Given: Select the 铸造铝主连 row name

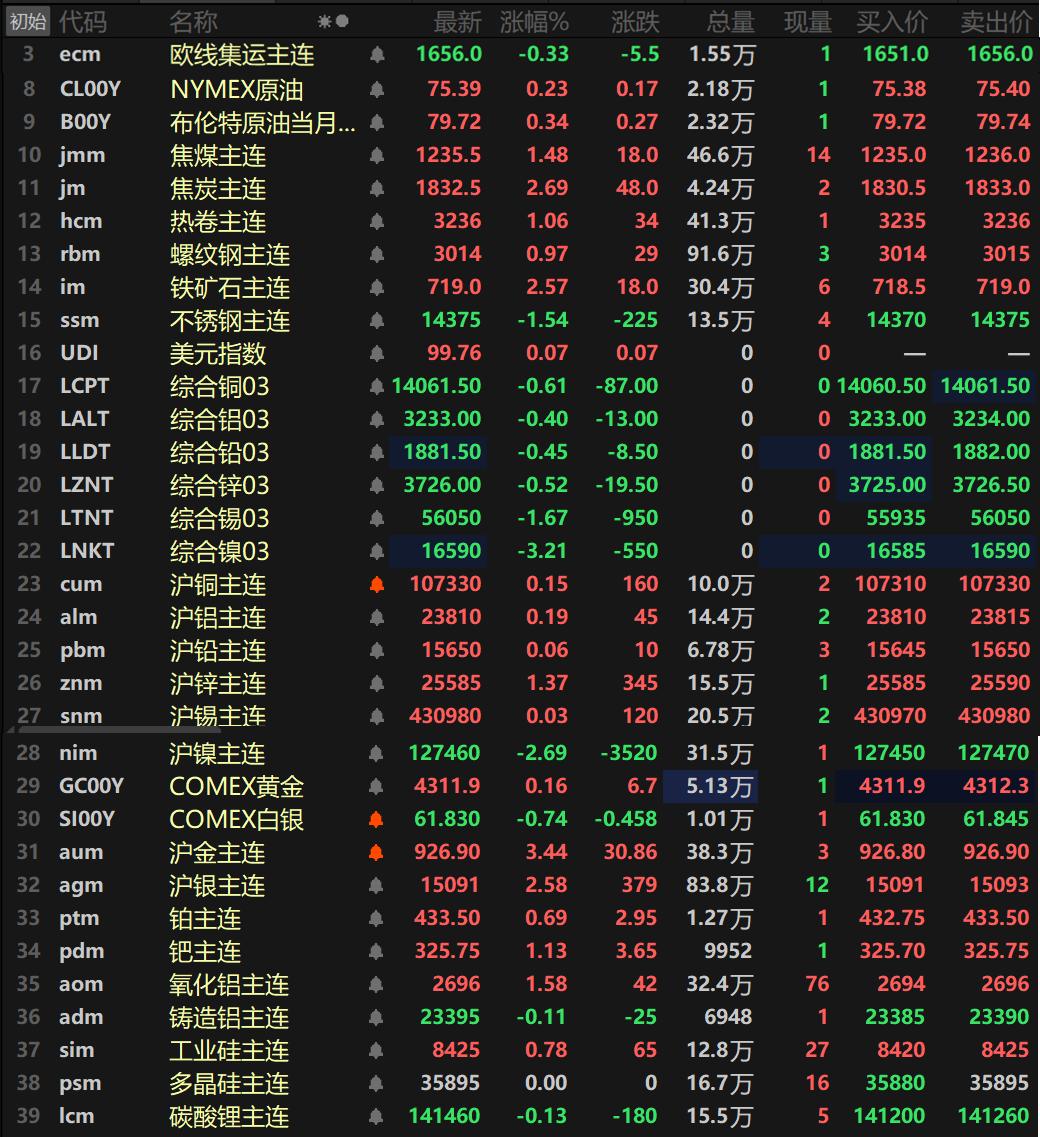Looking at the screenshot, I should click(x=229, y=1017).
